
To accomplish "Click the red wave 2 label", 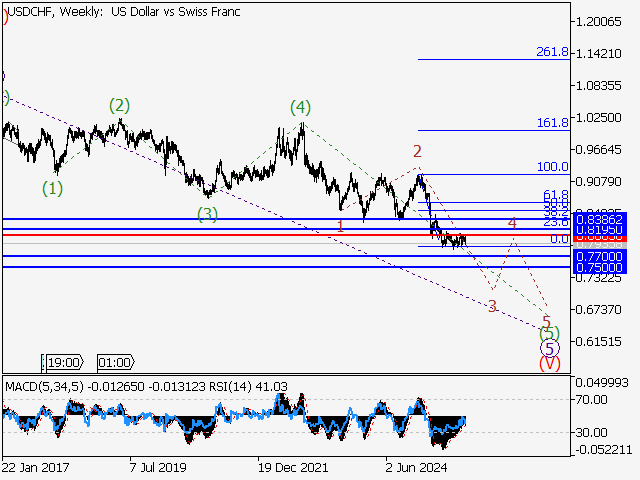I will coord(417,151).
